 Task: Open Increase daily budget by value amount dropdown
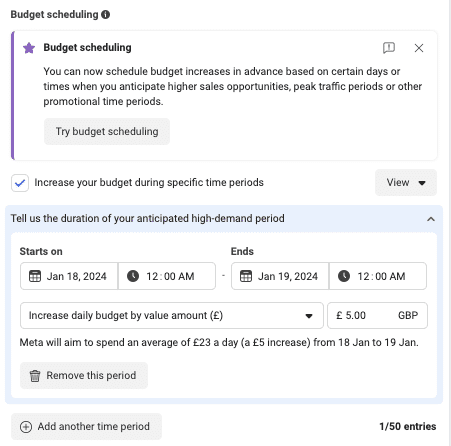[172, 315]
